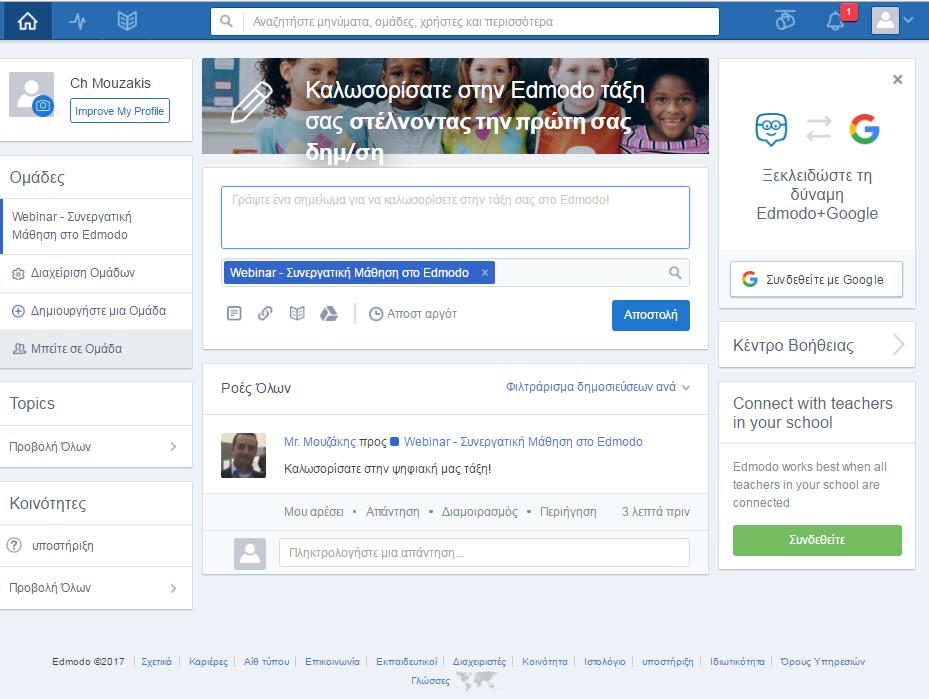Click the green Συνδεθείτε button

[x=817, y=540]
